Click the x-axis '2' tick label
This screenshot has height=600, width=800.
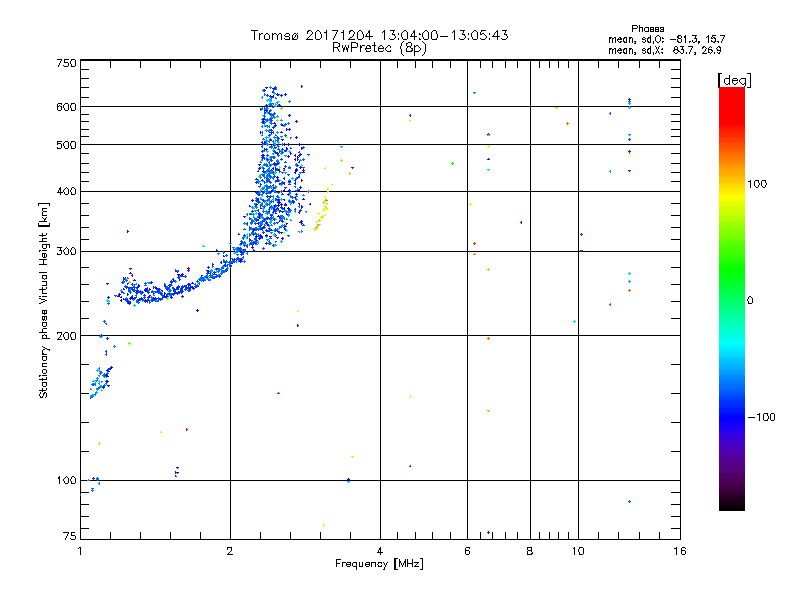pyautogui.click(x=230, y=551)
